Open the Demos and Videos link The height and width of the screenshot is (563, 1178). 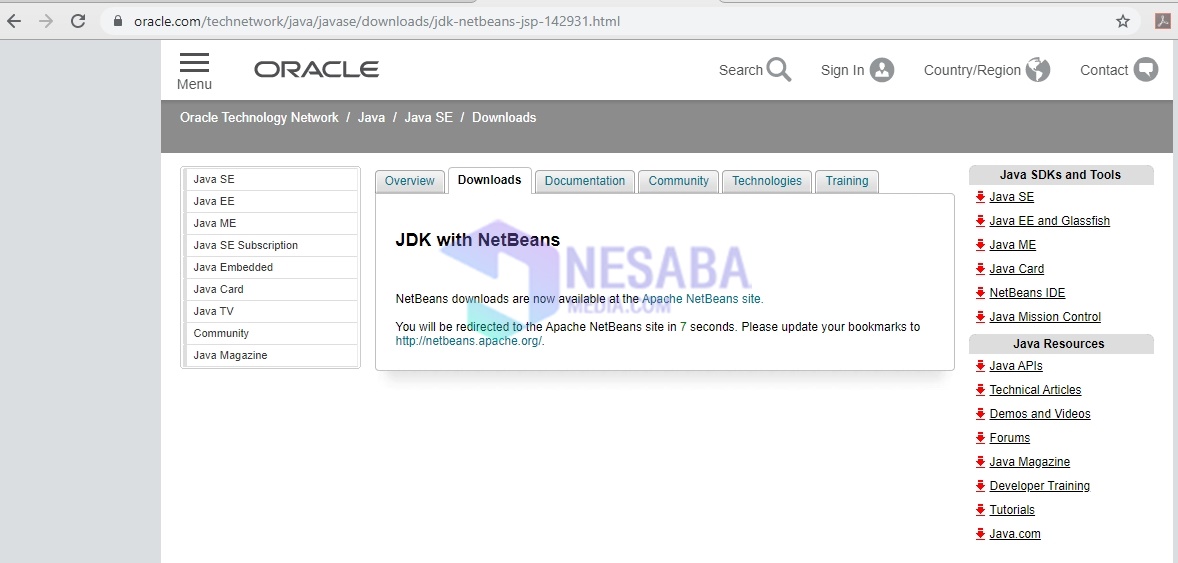coord(1040,414)
